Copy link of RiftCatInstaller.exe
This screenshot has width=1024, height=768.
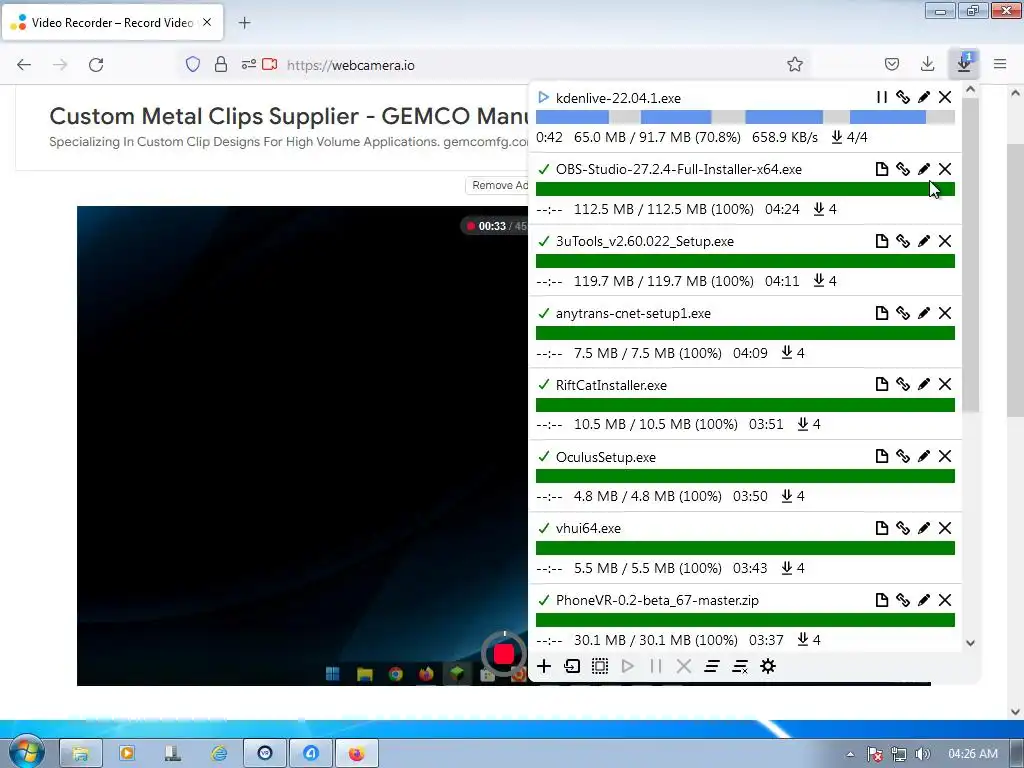click(x=903, y=384)
